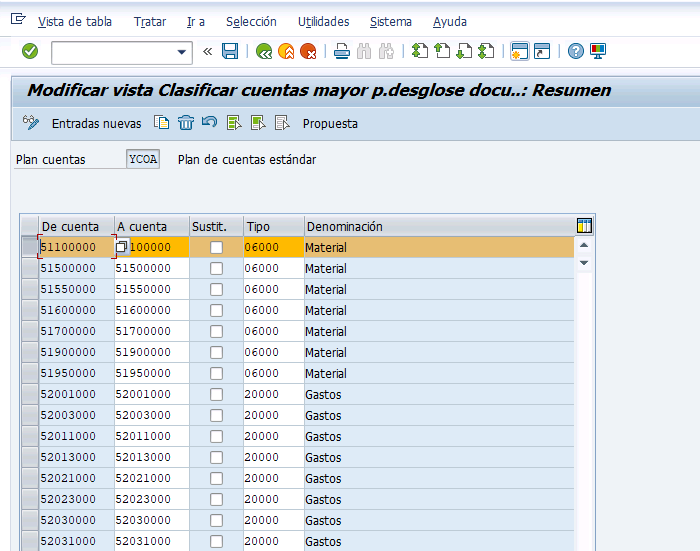Click the menu window icon left of Vista de tabla

(x=18, y=19)
